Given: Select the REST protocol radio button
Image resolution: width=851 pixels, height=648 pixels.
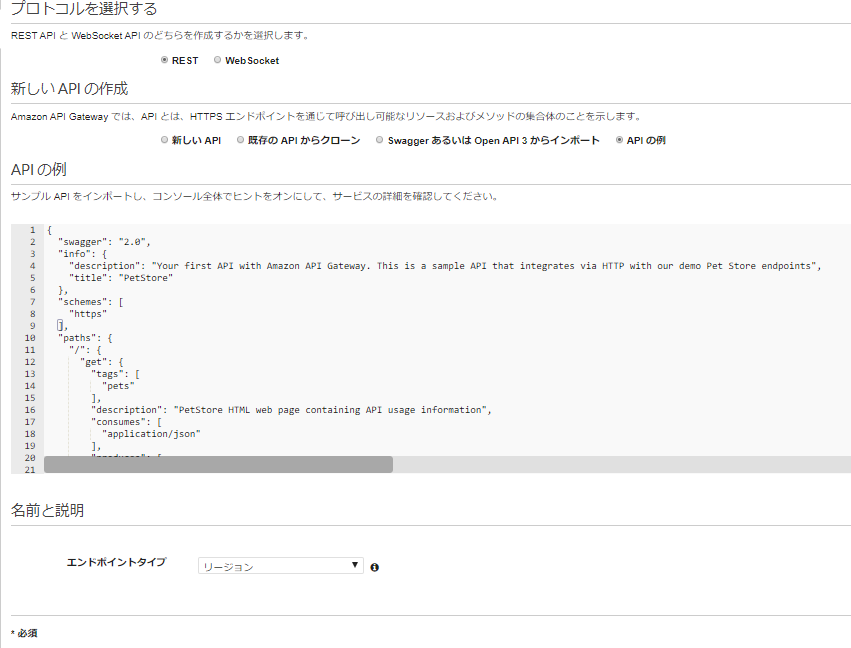Looking at the screenshot, I should click(164, 60).
